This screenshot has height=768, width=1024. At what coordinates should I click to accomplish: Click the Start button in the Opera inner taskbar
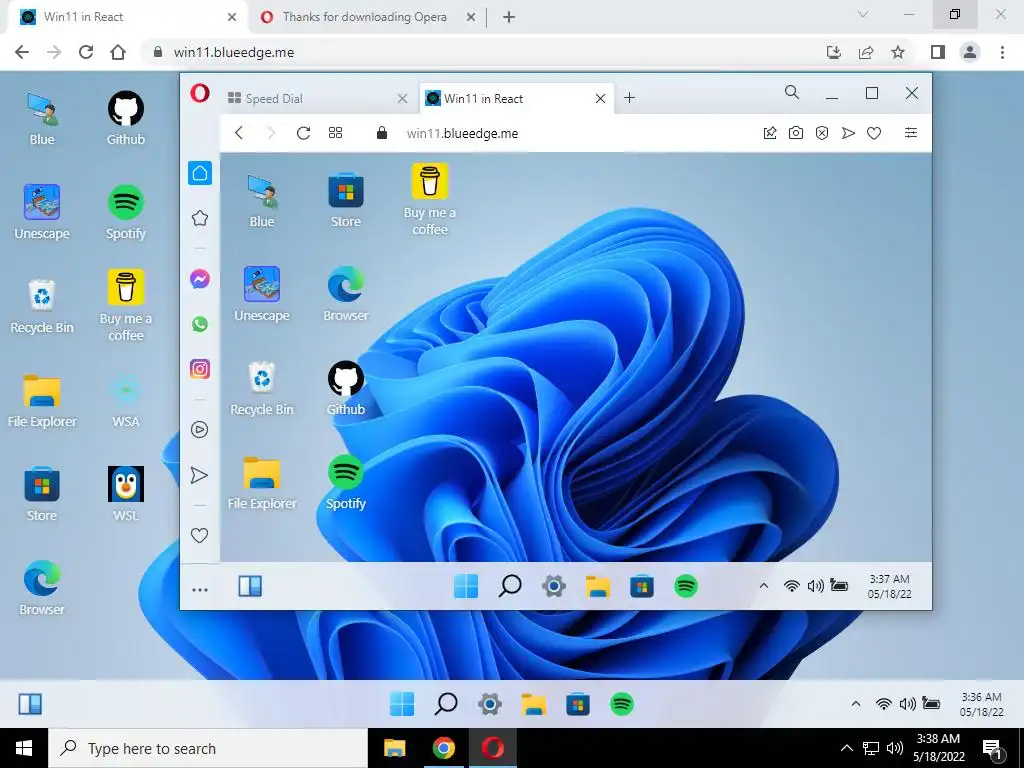tap(466, 586)
